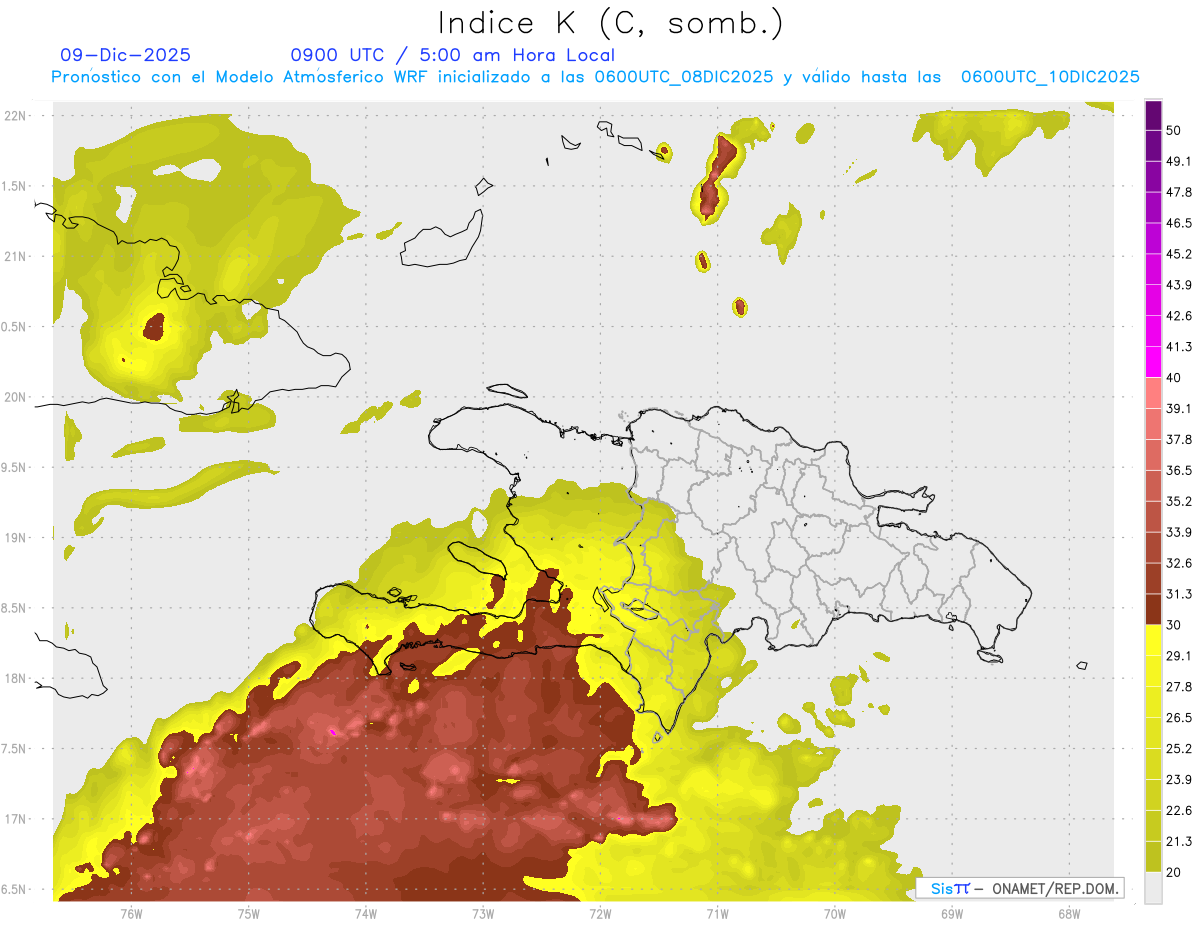
Task: Pick the dark purple swatch above the 50 value
Action: 1154,116
